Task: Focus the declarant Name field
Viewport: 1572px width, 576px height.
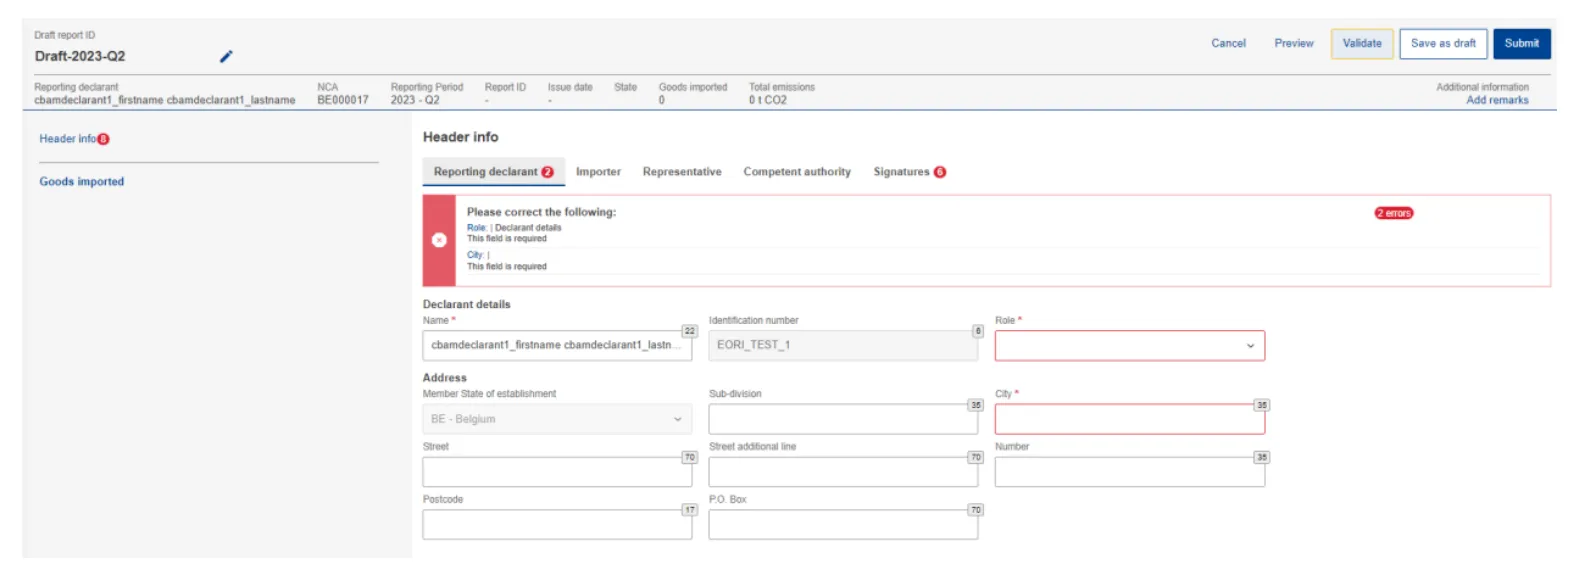Action: [557, 346]
